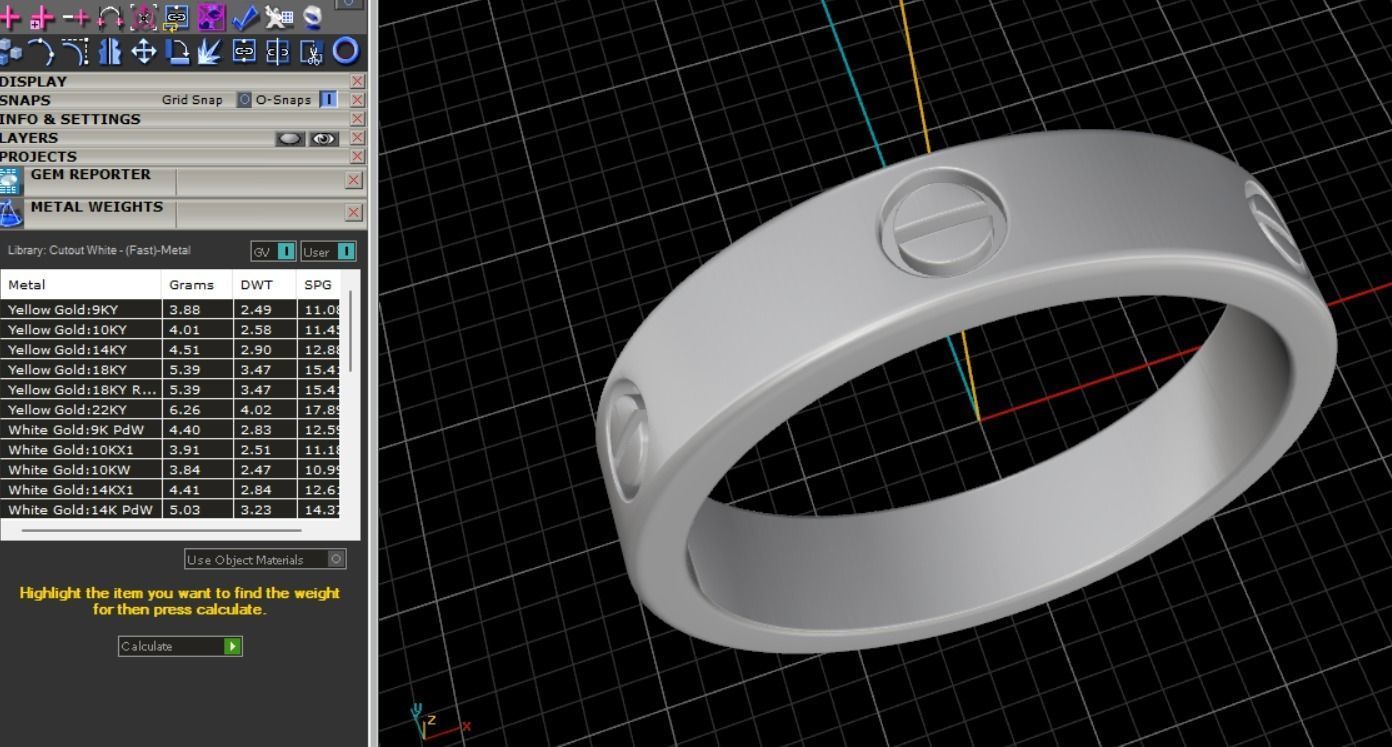Image resolution: width=1392 pixels, height=747 pixels.
Task: Close the INFO & SETTINGS panel X
Action: tap(358, 119)
